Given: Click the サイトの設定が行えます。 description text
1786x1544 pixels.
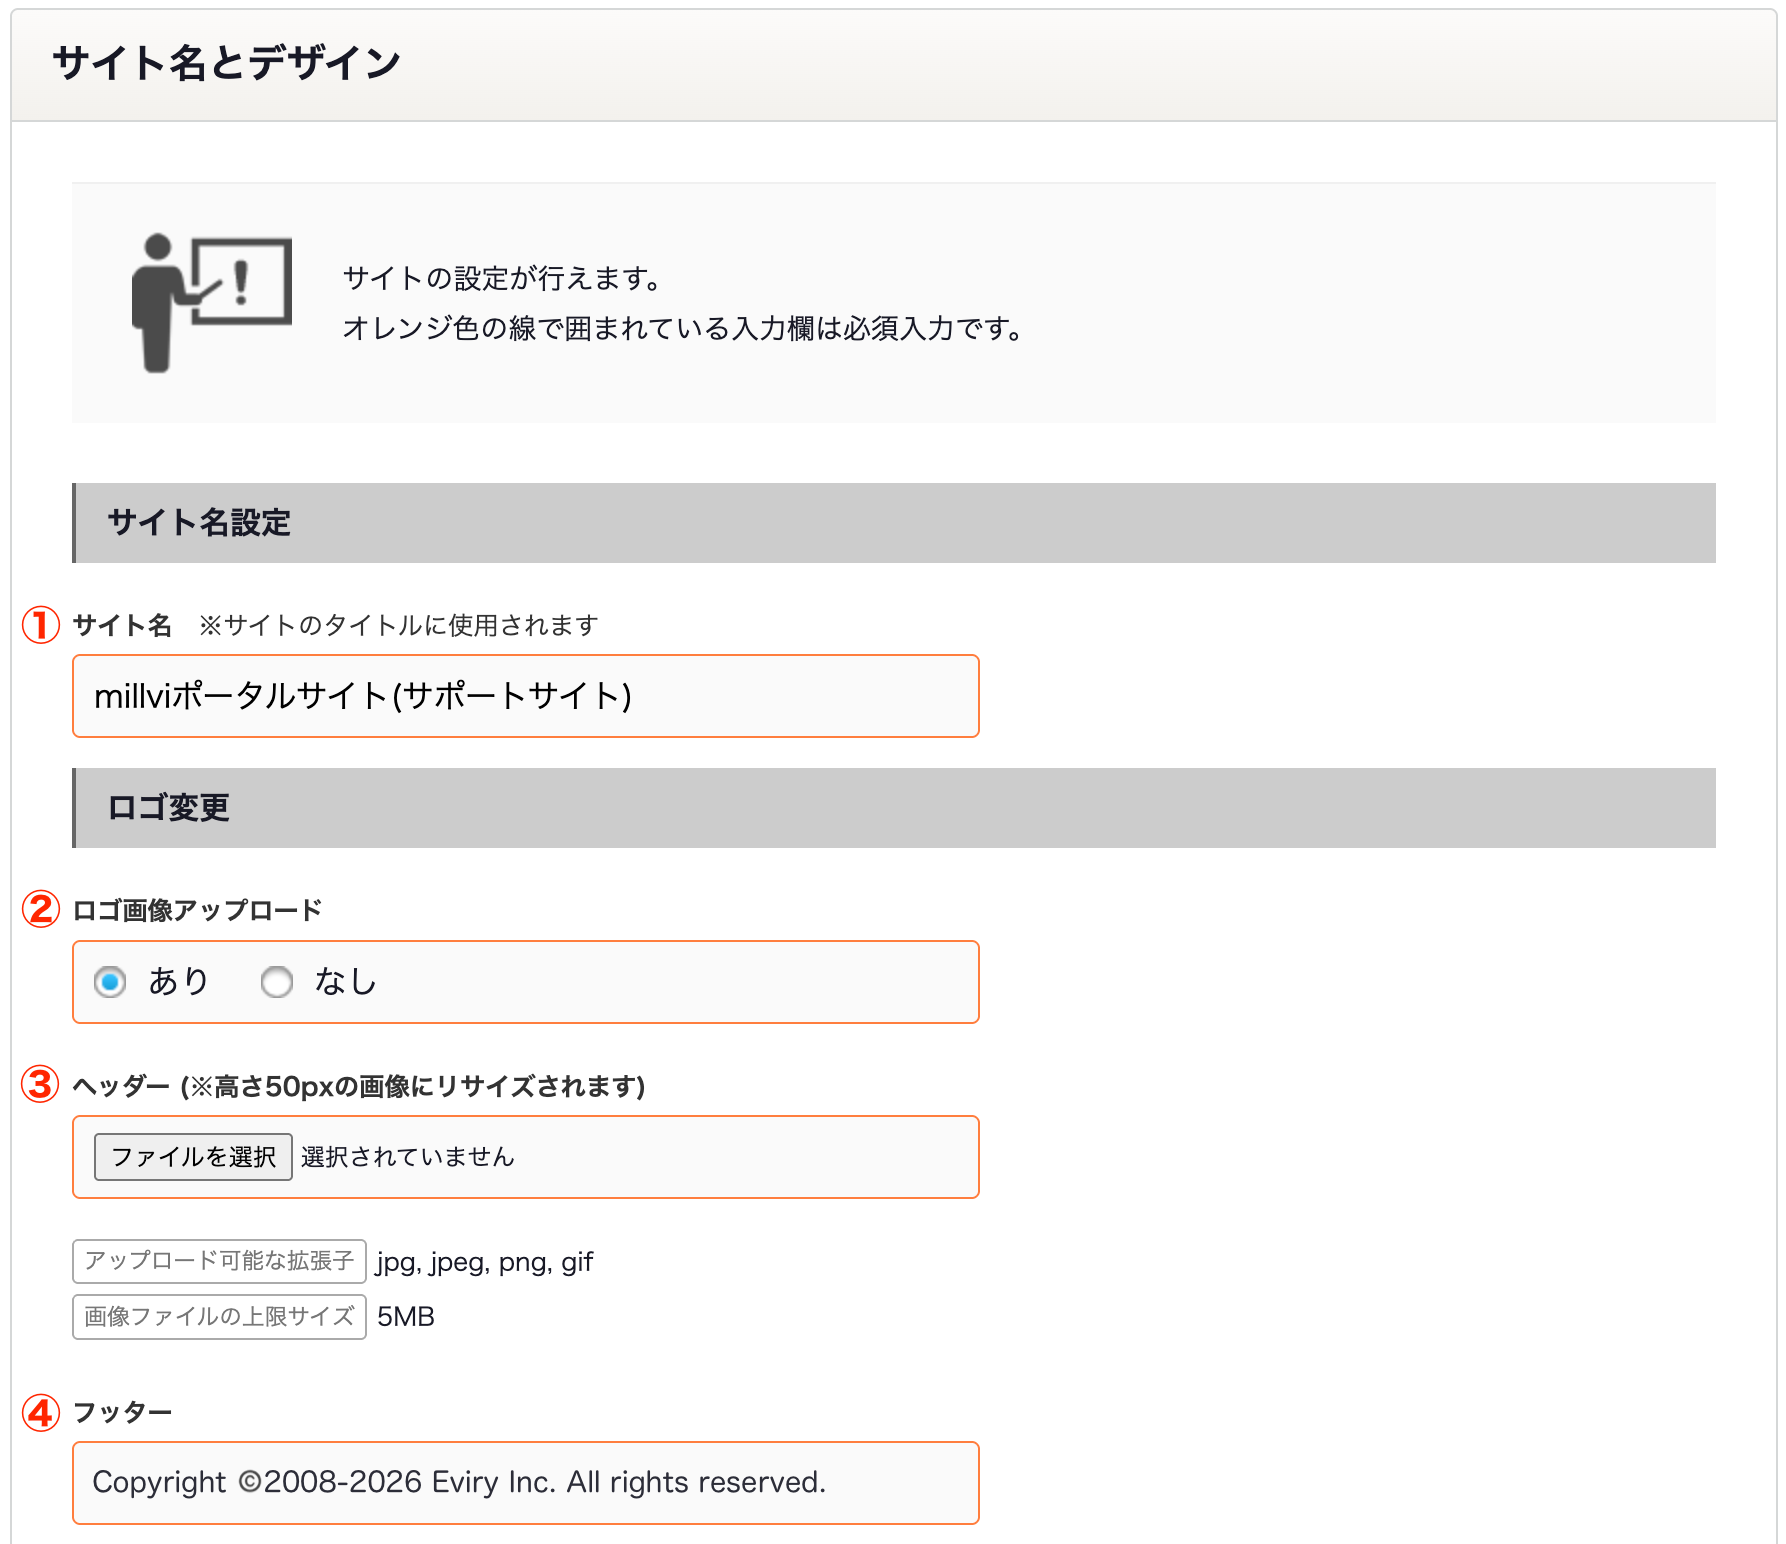Looking at the screenshot, I should (502, 278).
